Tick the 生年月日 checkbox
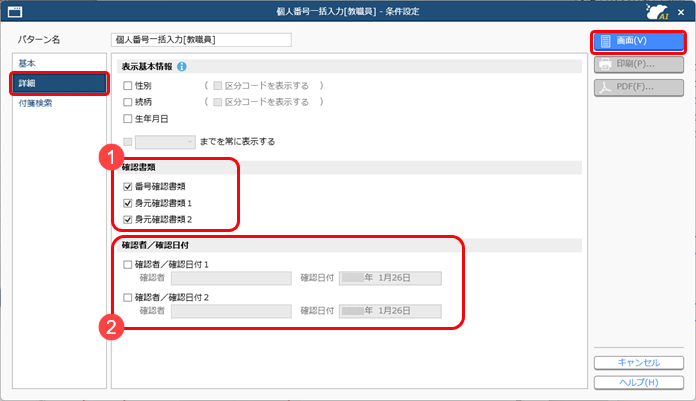Screen dimensions: 696x401 pos(128,119)
